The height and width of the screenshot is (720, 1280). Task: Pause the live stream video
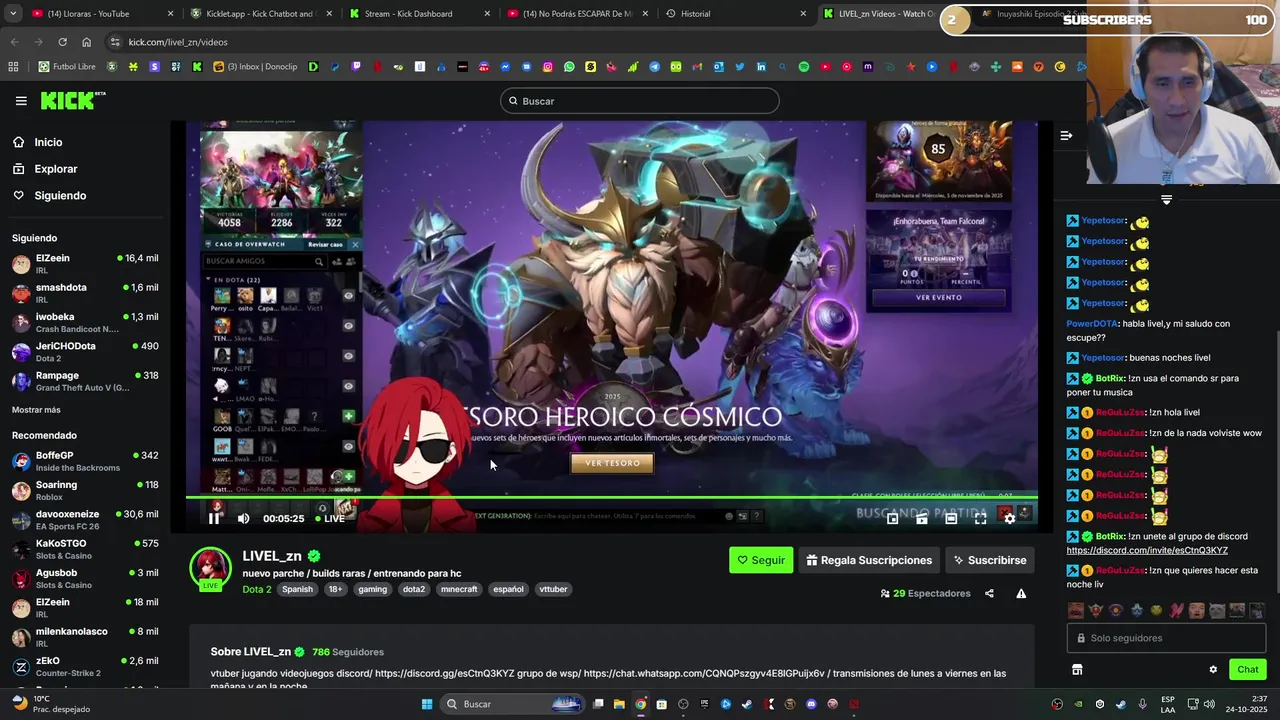[214, 518]
